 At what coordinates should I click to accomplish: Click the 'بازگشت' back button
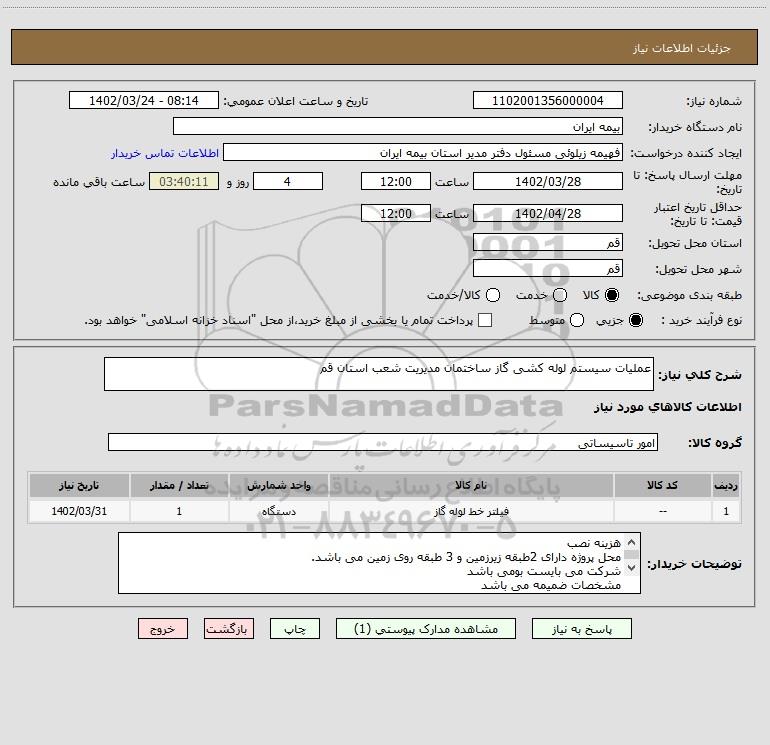(x=229, y=629)
